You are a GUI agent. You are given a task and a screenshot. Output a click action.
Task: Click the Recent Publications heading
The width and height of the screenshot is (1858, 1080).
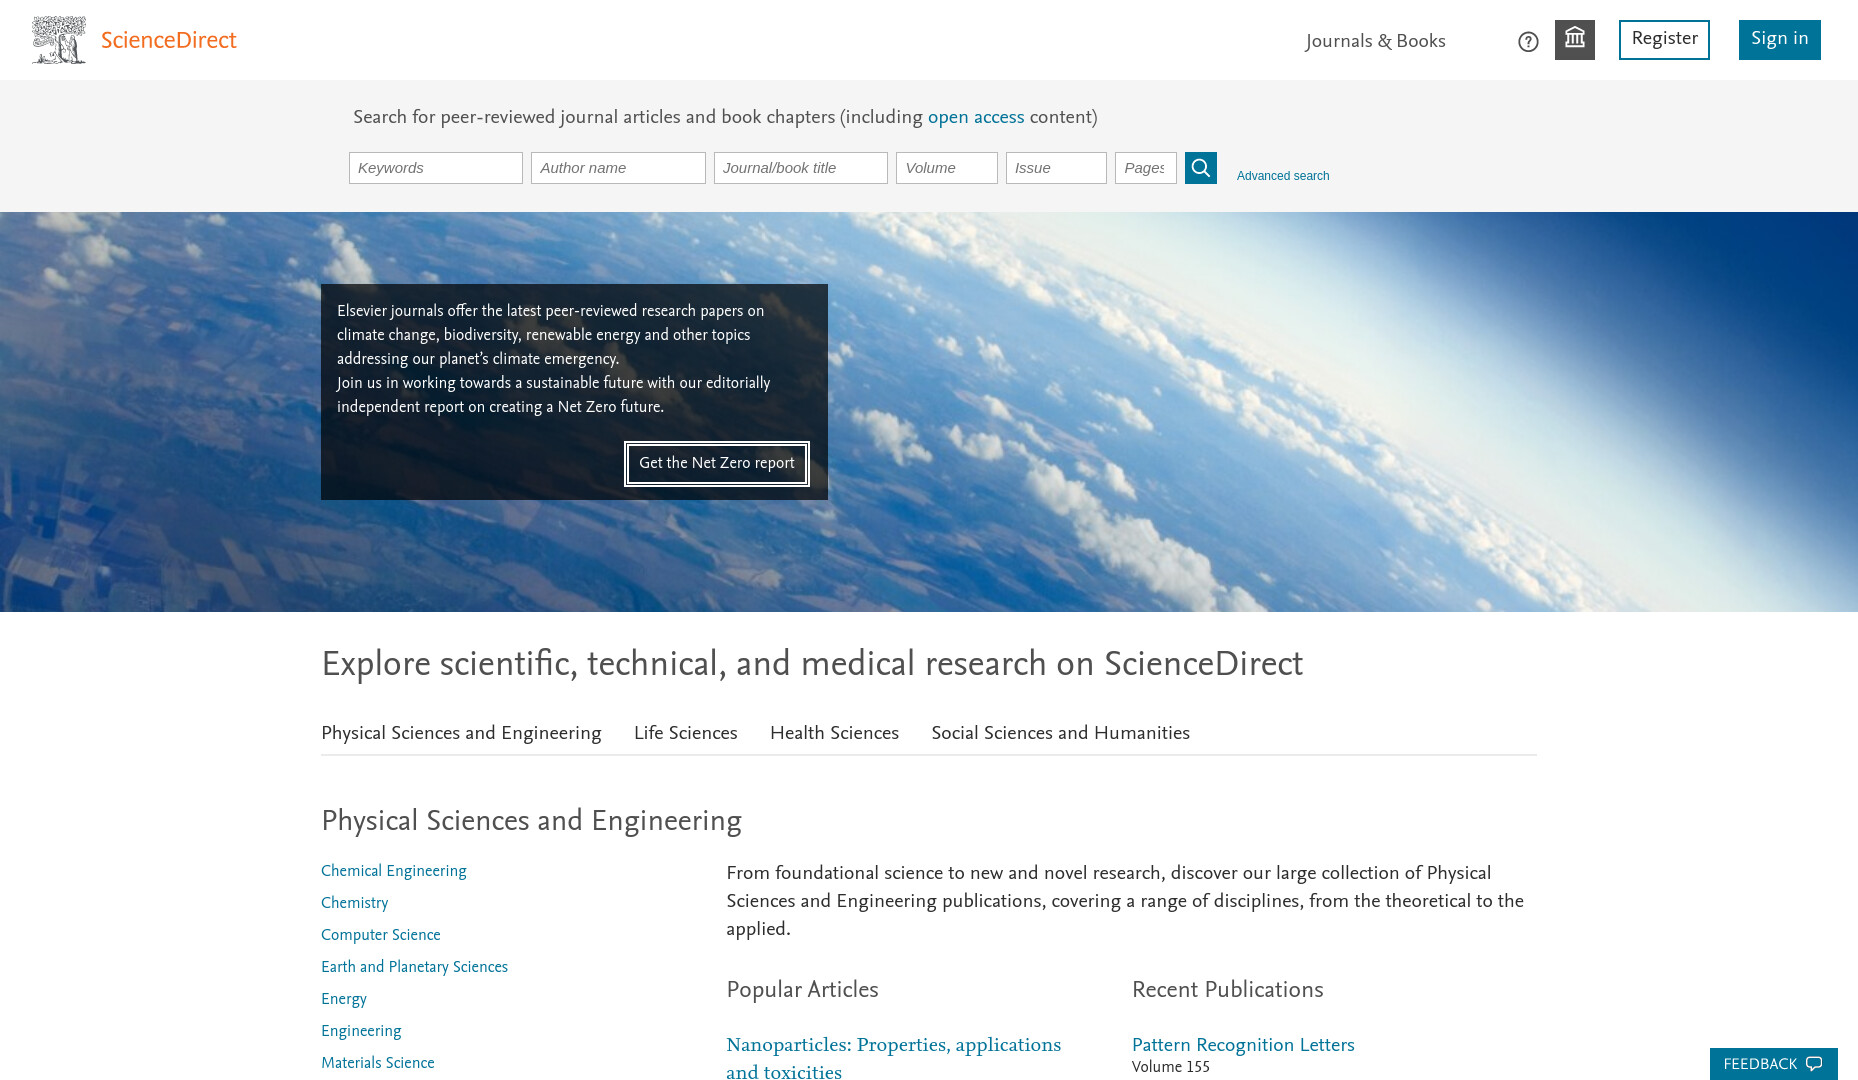coord(1228,990)
